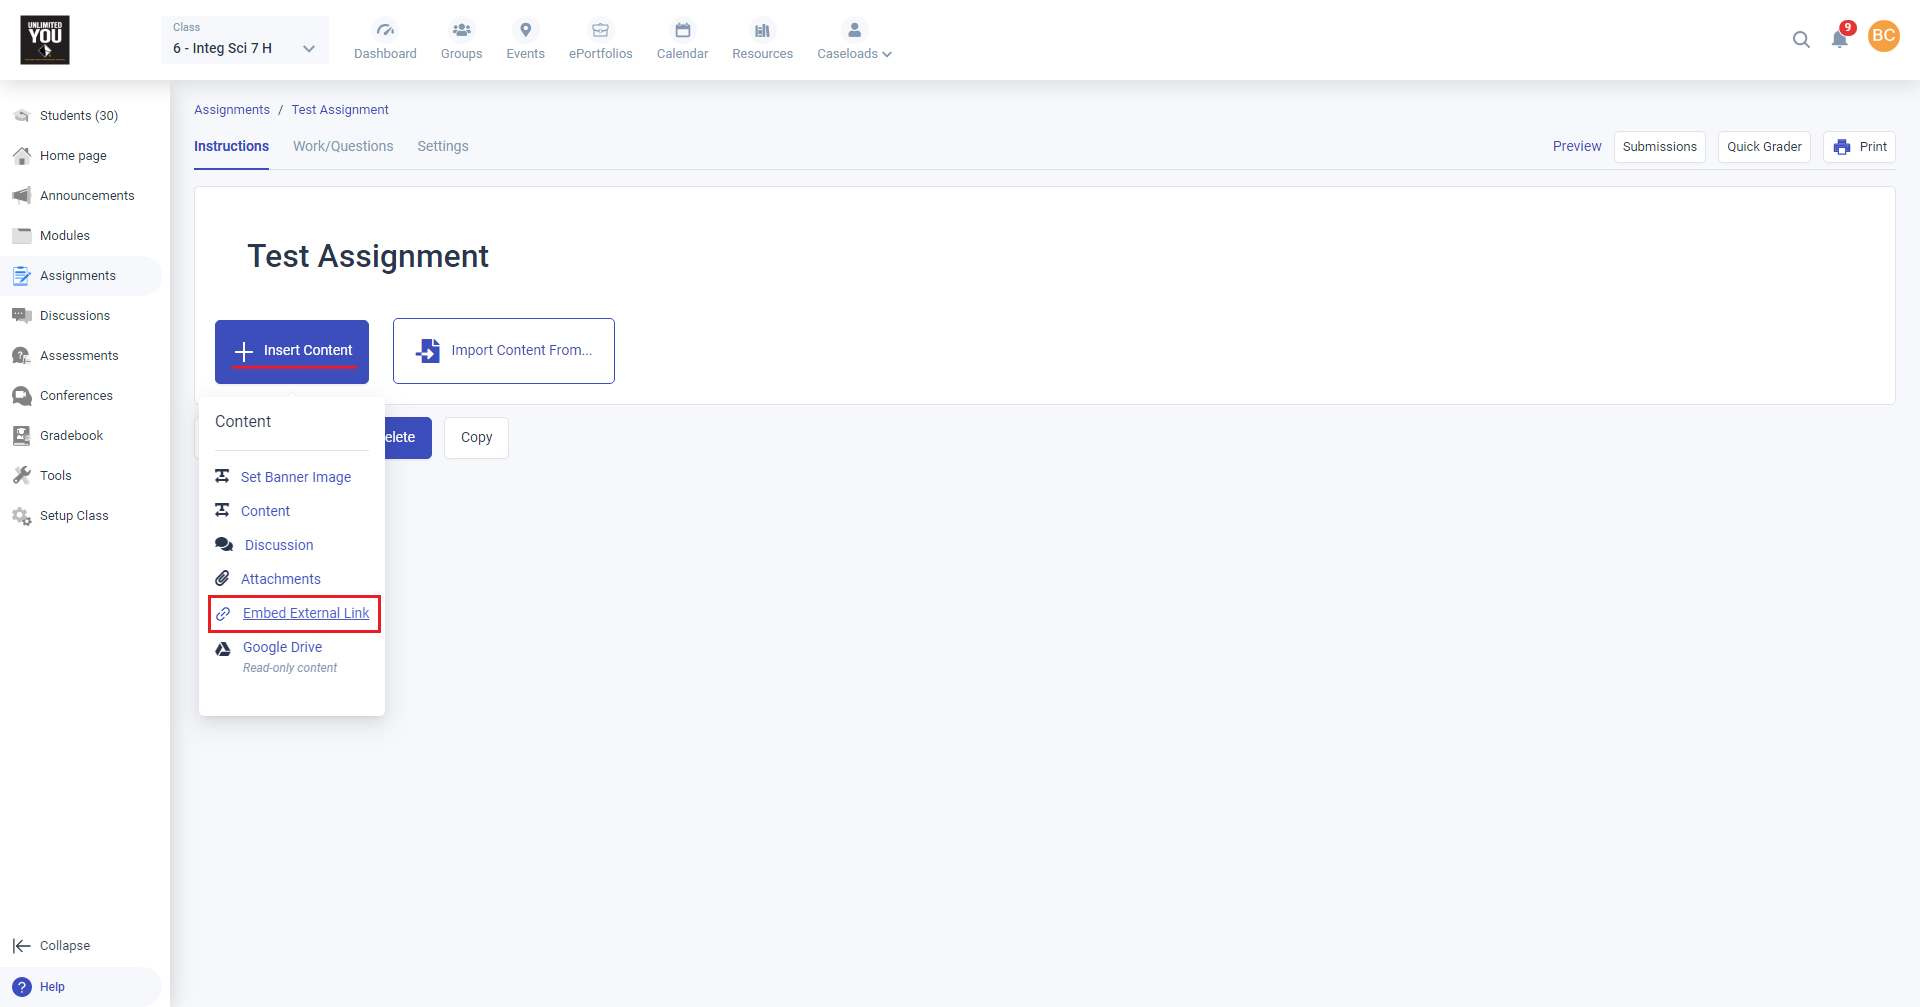Click the search magnifier icon

tap(1801, 40)
